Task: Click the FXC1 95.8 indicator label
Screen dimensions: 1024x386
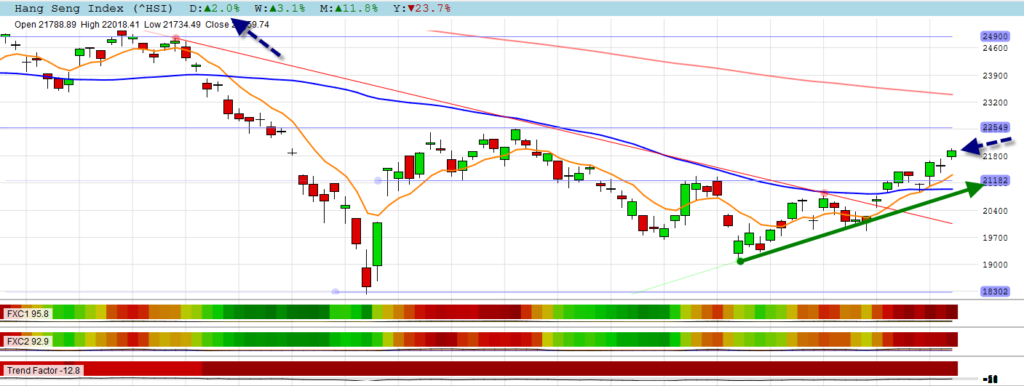Action: point(27,314)
